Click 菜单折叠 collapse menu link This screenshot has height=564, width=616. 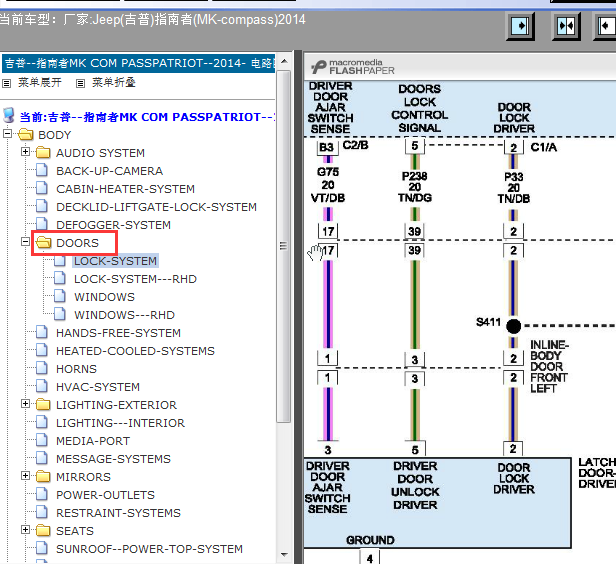click(x=114, y=82)
